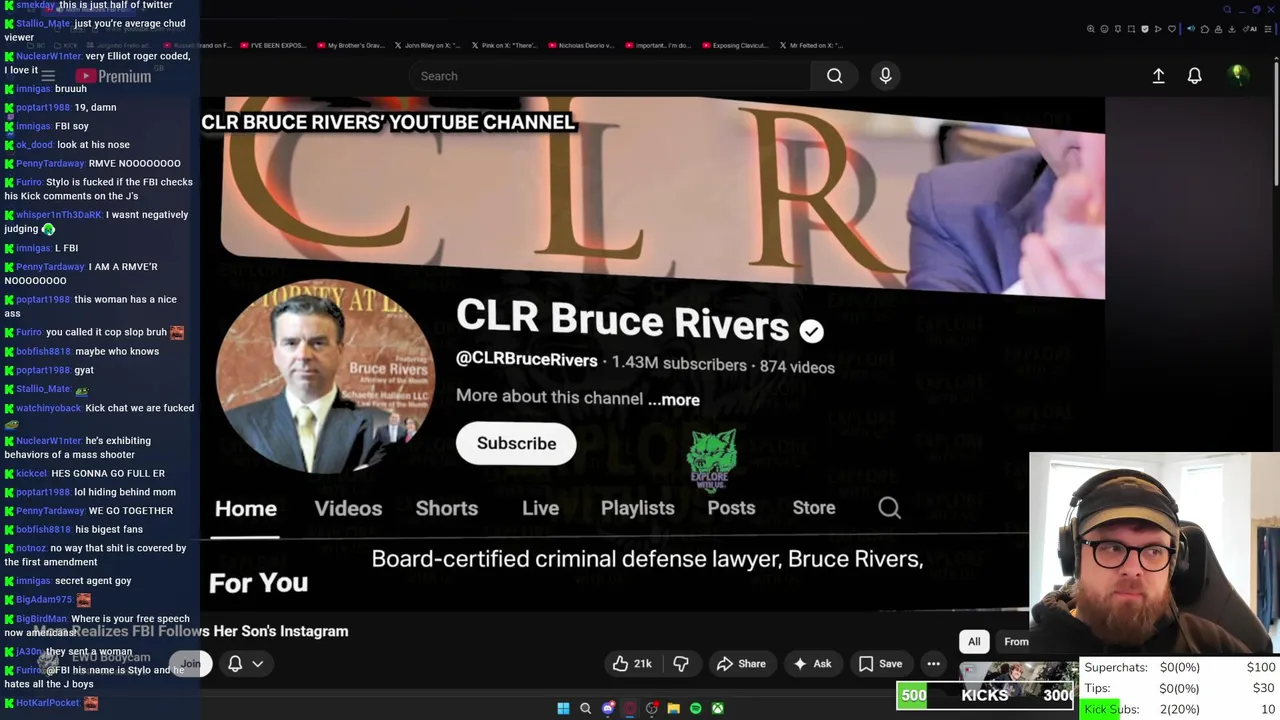This screenshot has height=720, width=1280.
Task: Open the YouTube hamburger guide menu
Action: 47,76
